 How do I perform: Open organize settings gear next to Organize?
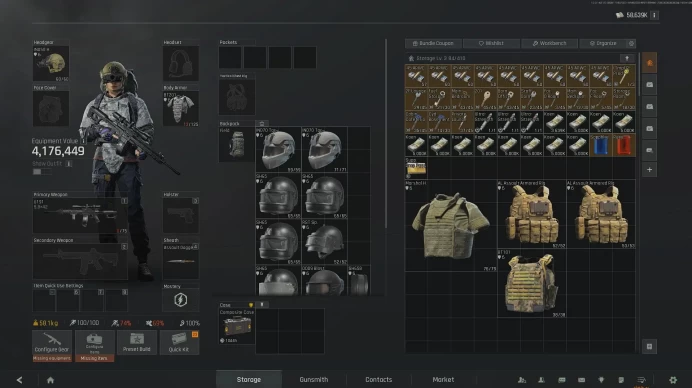click(x=631, y=43)
